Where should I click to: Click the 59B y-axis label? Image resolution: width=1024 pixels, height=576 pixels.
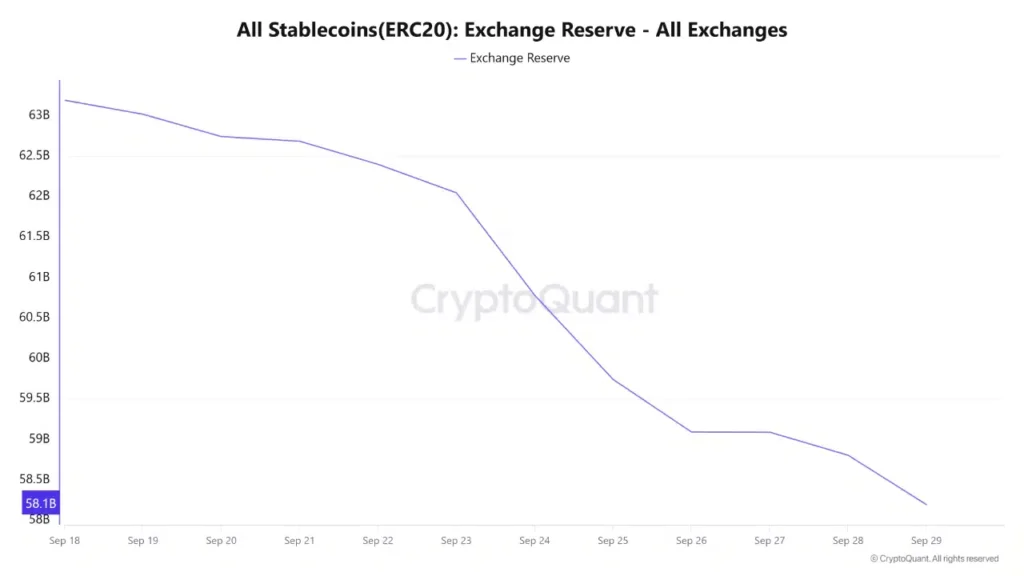coord(39,438)
